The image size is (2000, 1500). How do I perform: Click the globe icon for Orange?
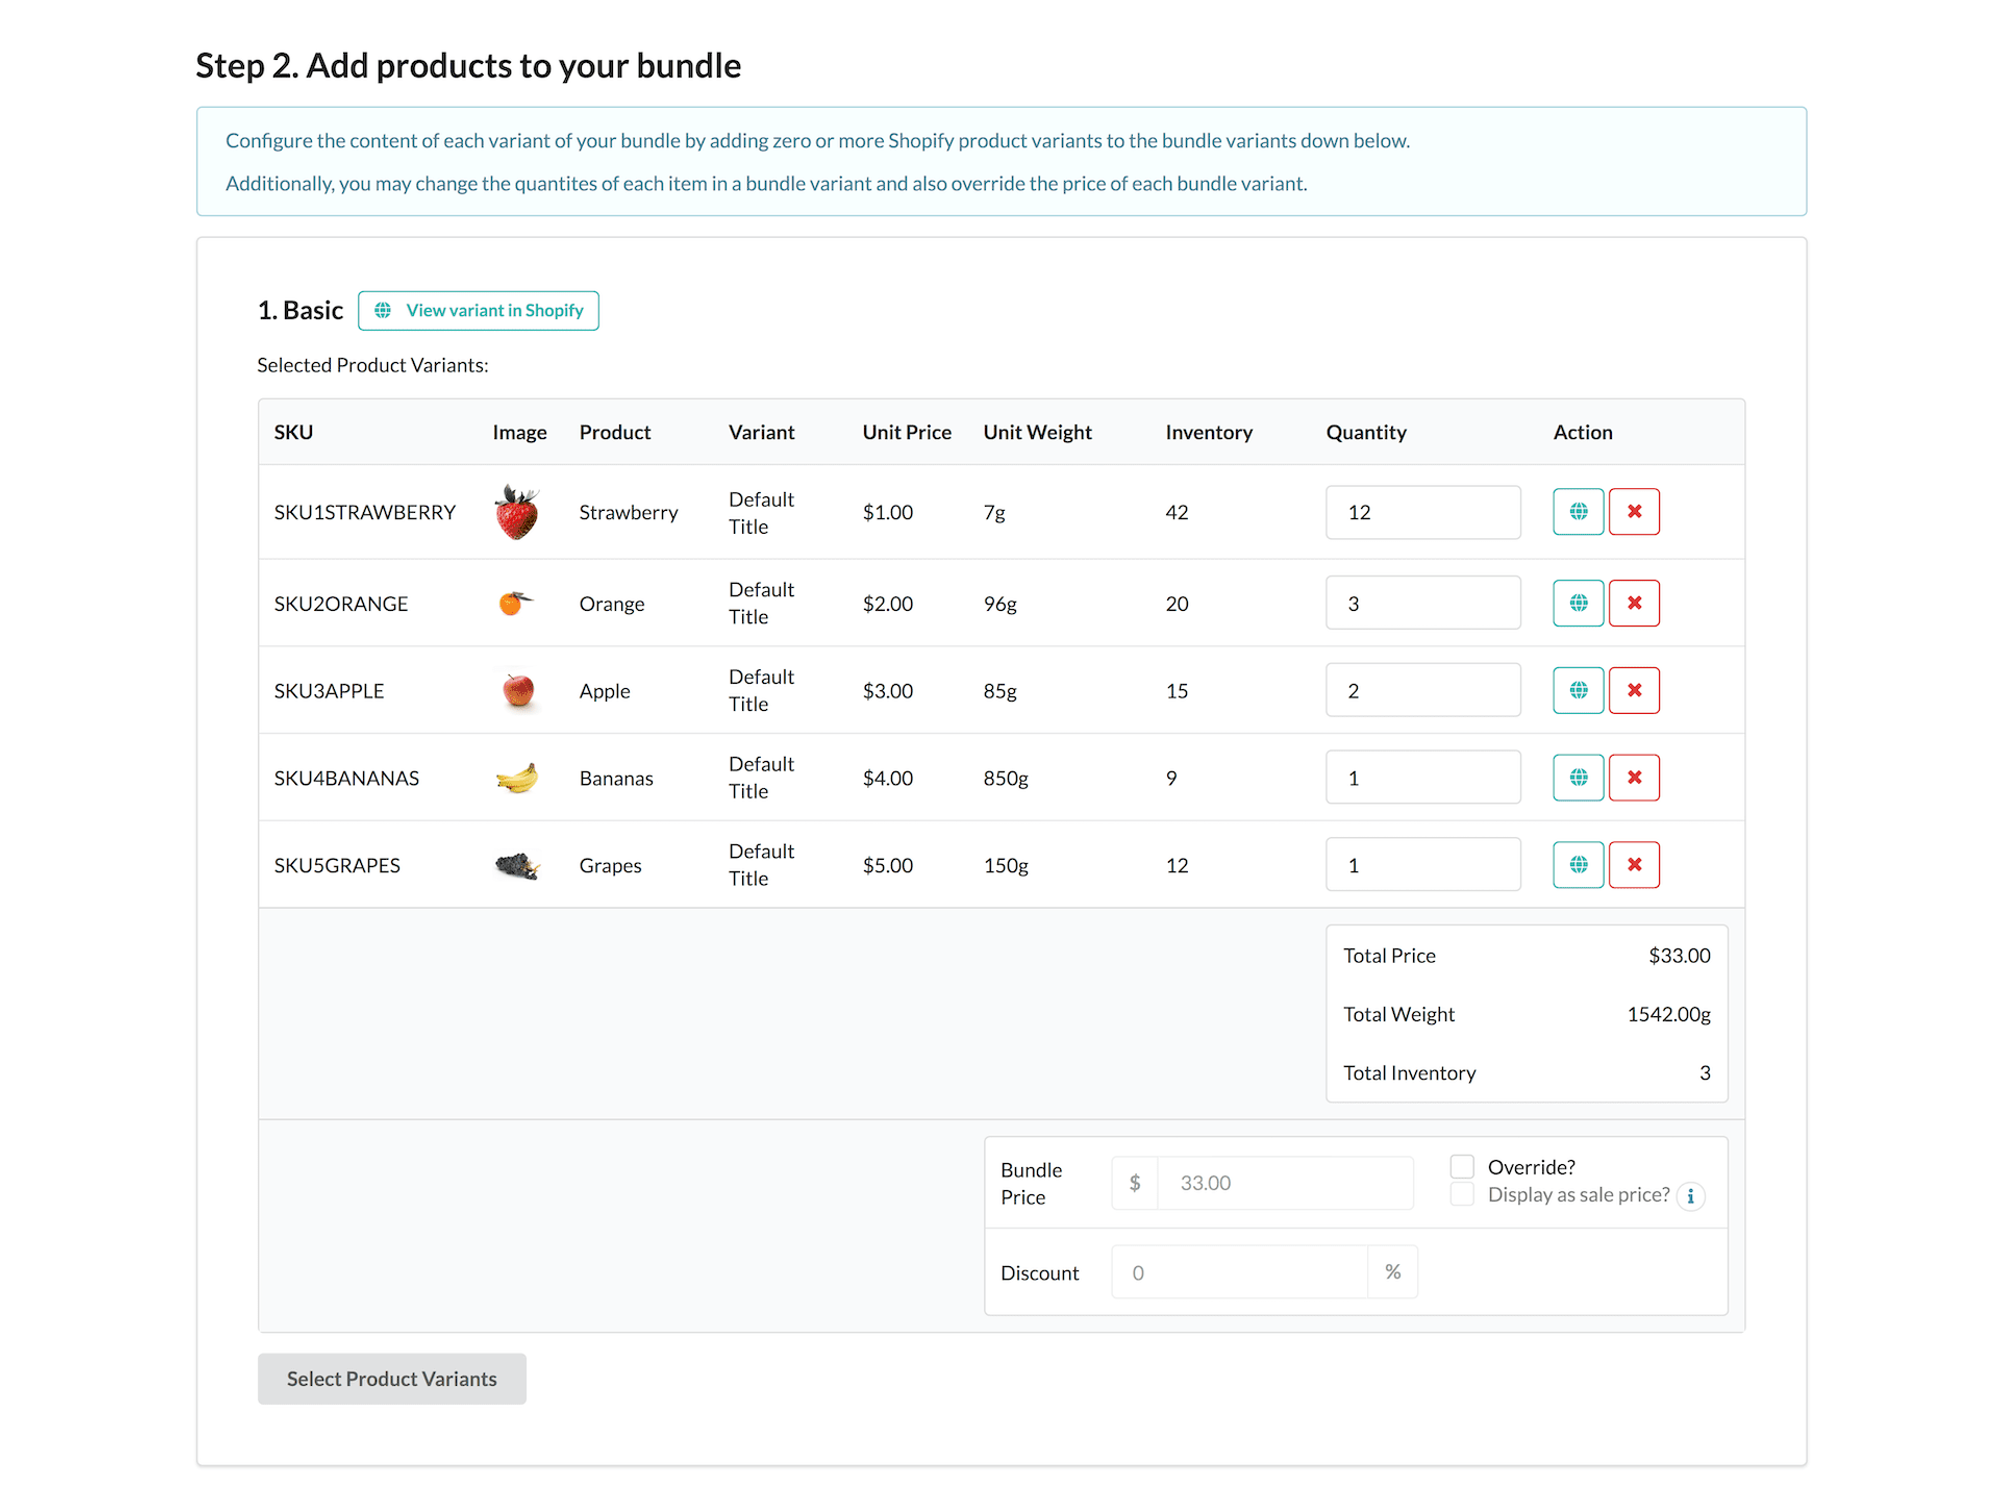(1578, 602)
